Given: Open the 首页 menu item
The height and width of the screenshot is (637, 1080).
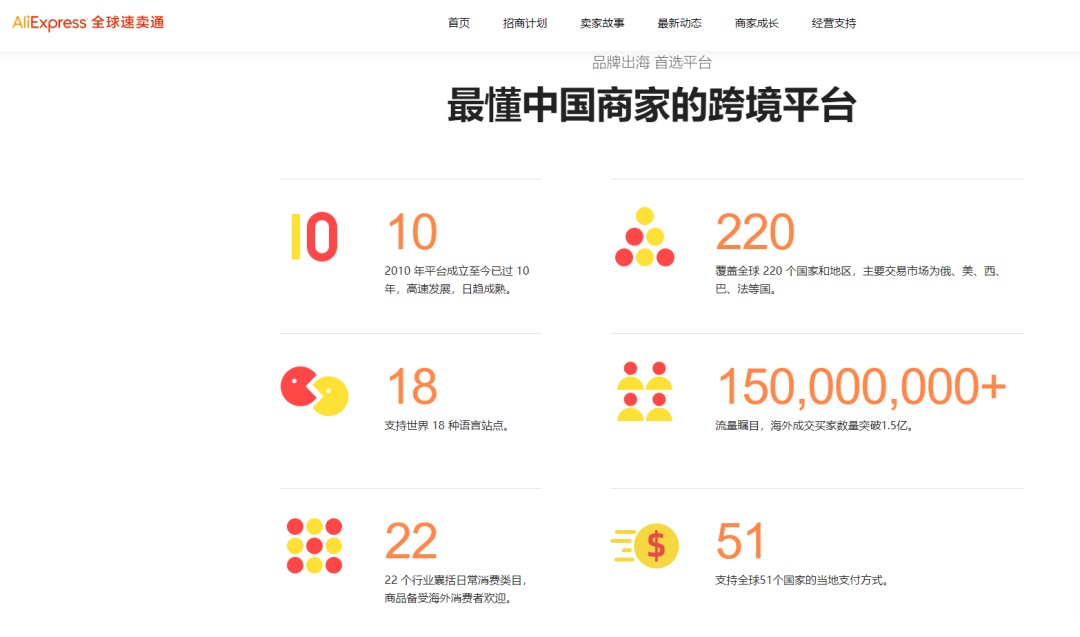Looking at the screenshot, I should pyautogui.click(x=458, y=22).
